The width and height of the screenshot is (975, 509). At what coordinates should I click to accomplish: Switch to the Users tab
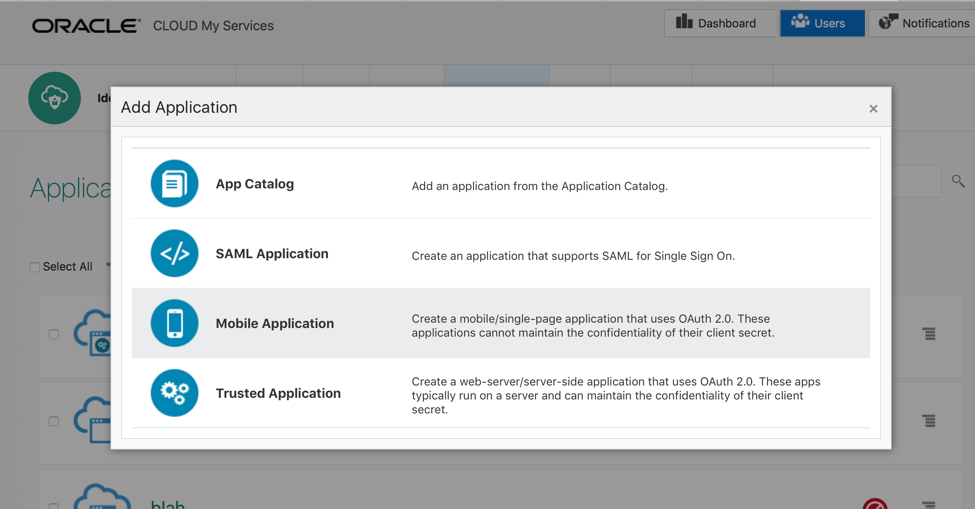point(821,23)
